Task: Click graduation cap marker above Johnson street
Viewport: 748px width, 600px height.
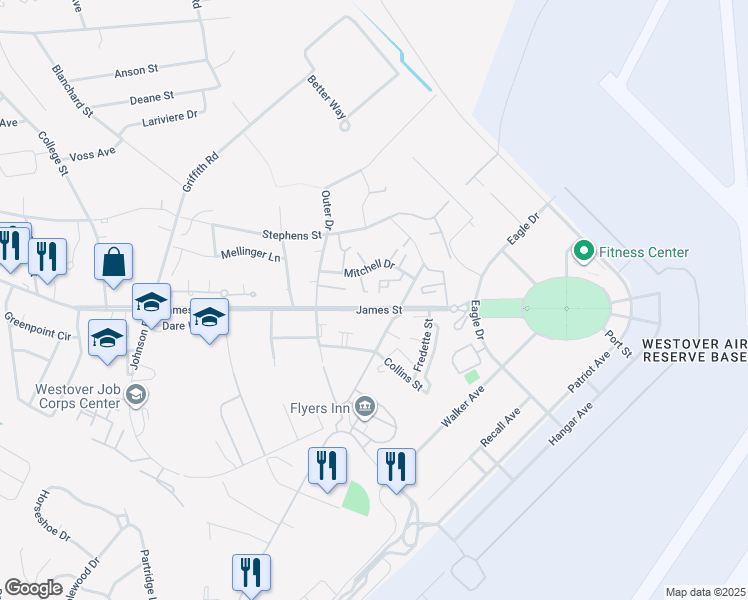Action: pyautogui.click(x=151, y=305)
